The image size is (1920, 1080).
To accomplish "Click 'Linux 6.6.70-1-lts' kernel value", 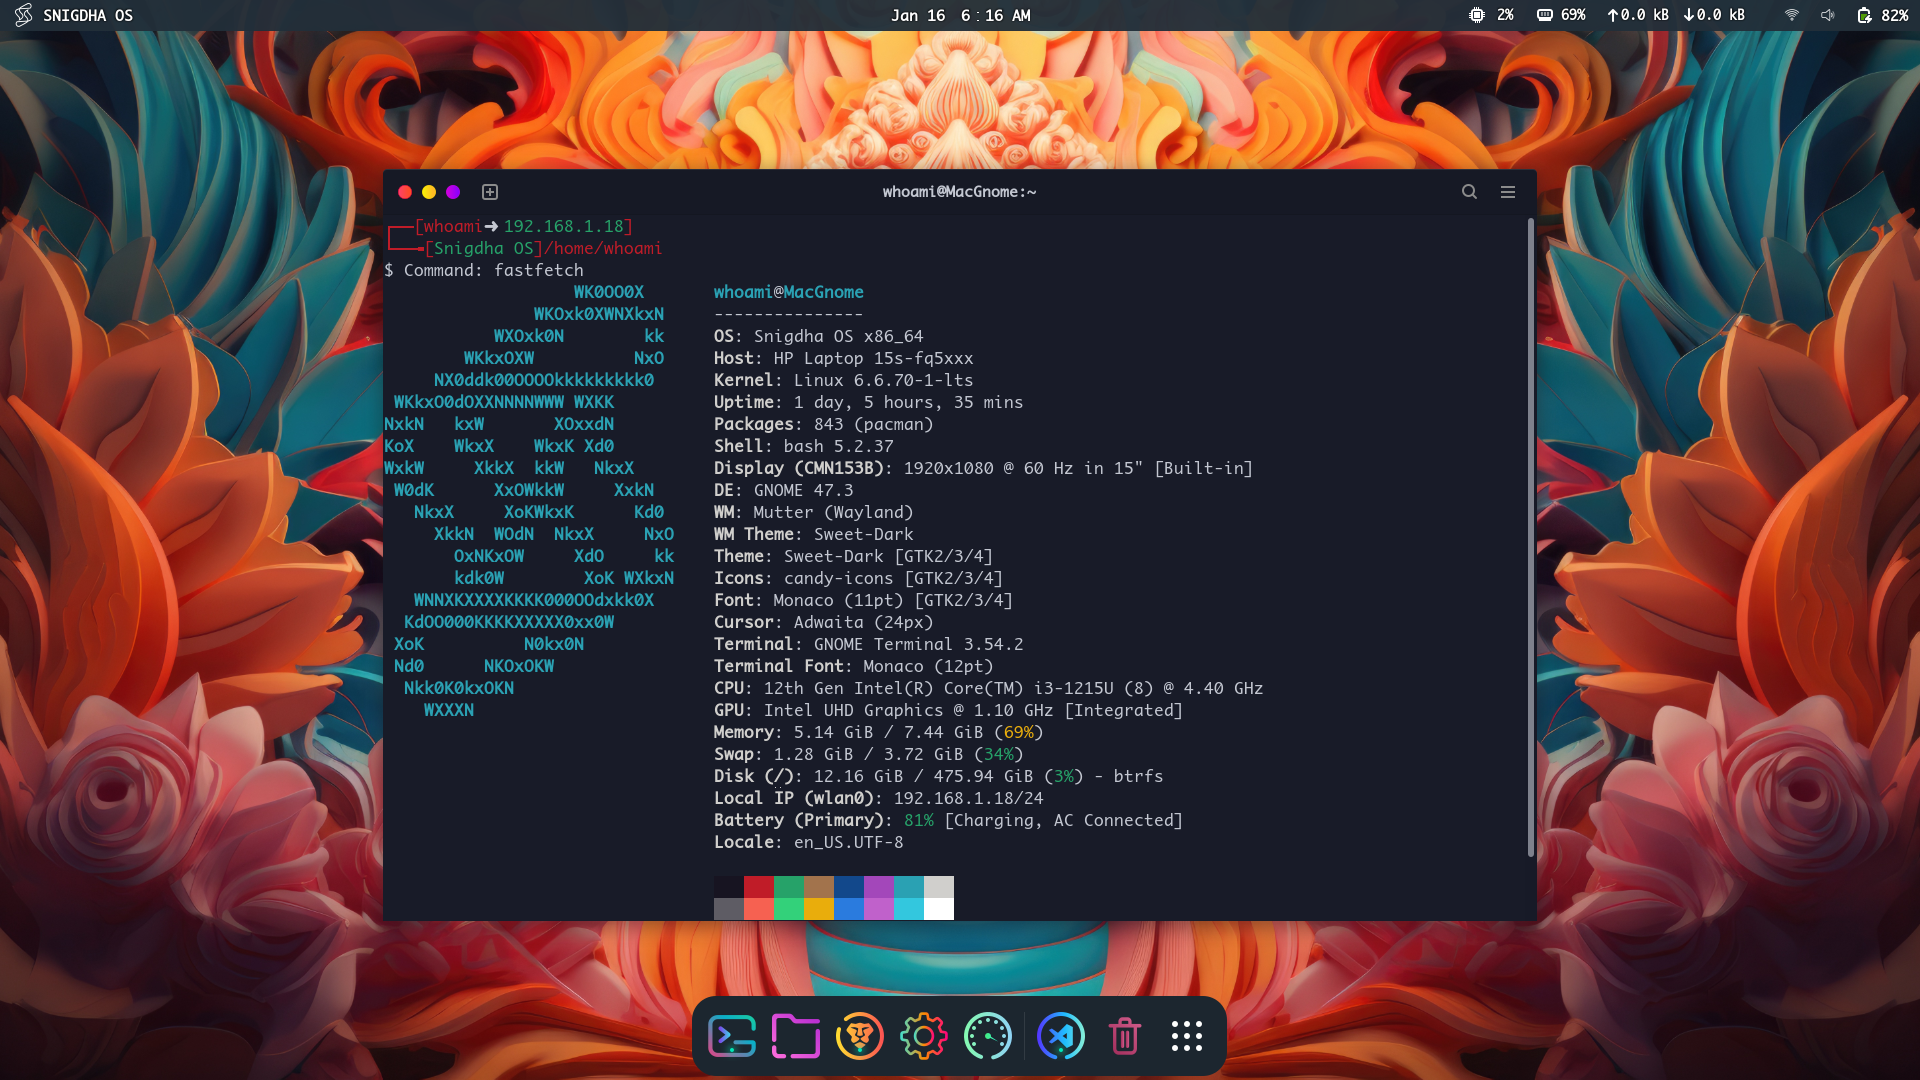I will [x=884, y=380].
